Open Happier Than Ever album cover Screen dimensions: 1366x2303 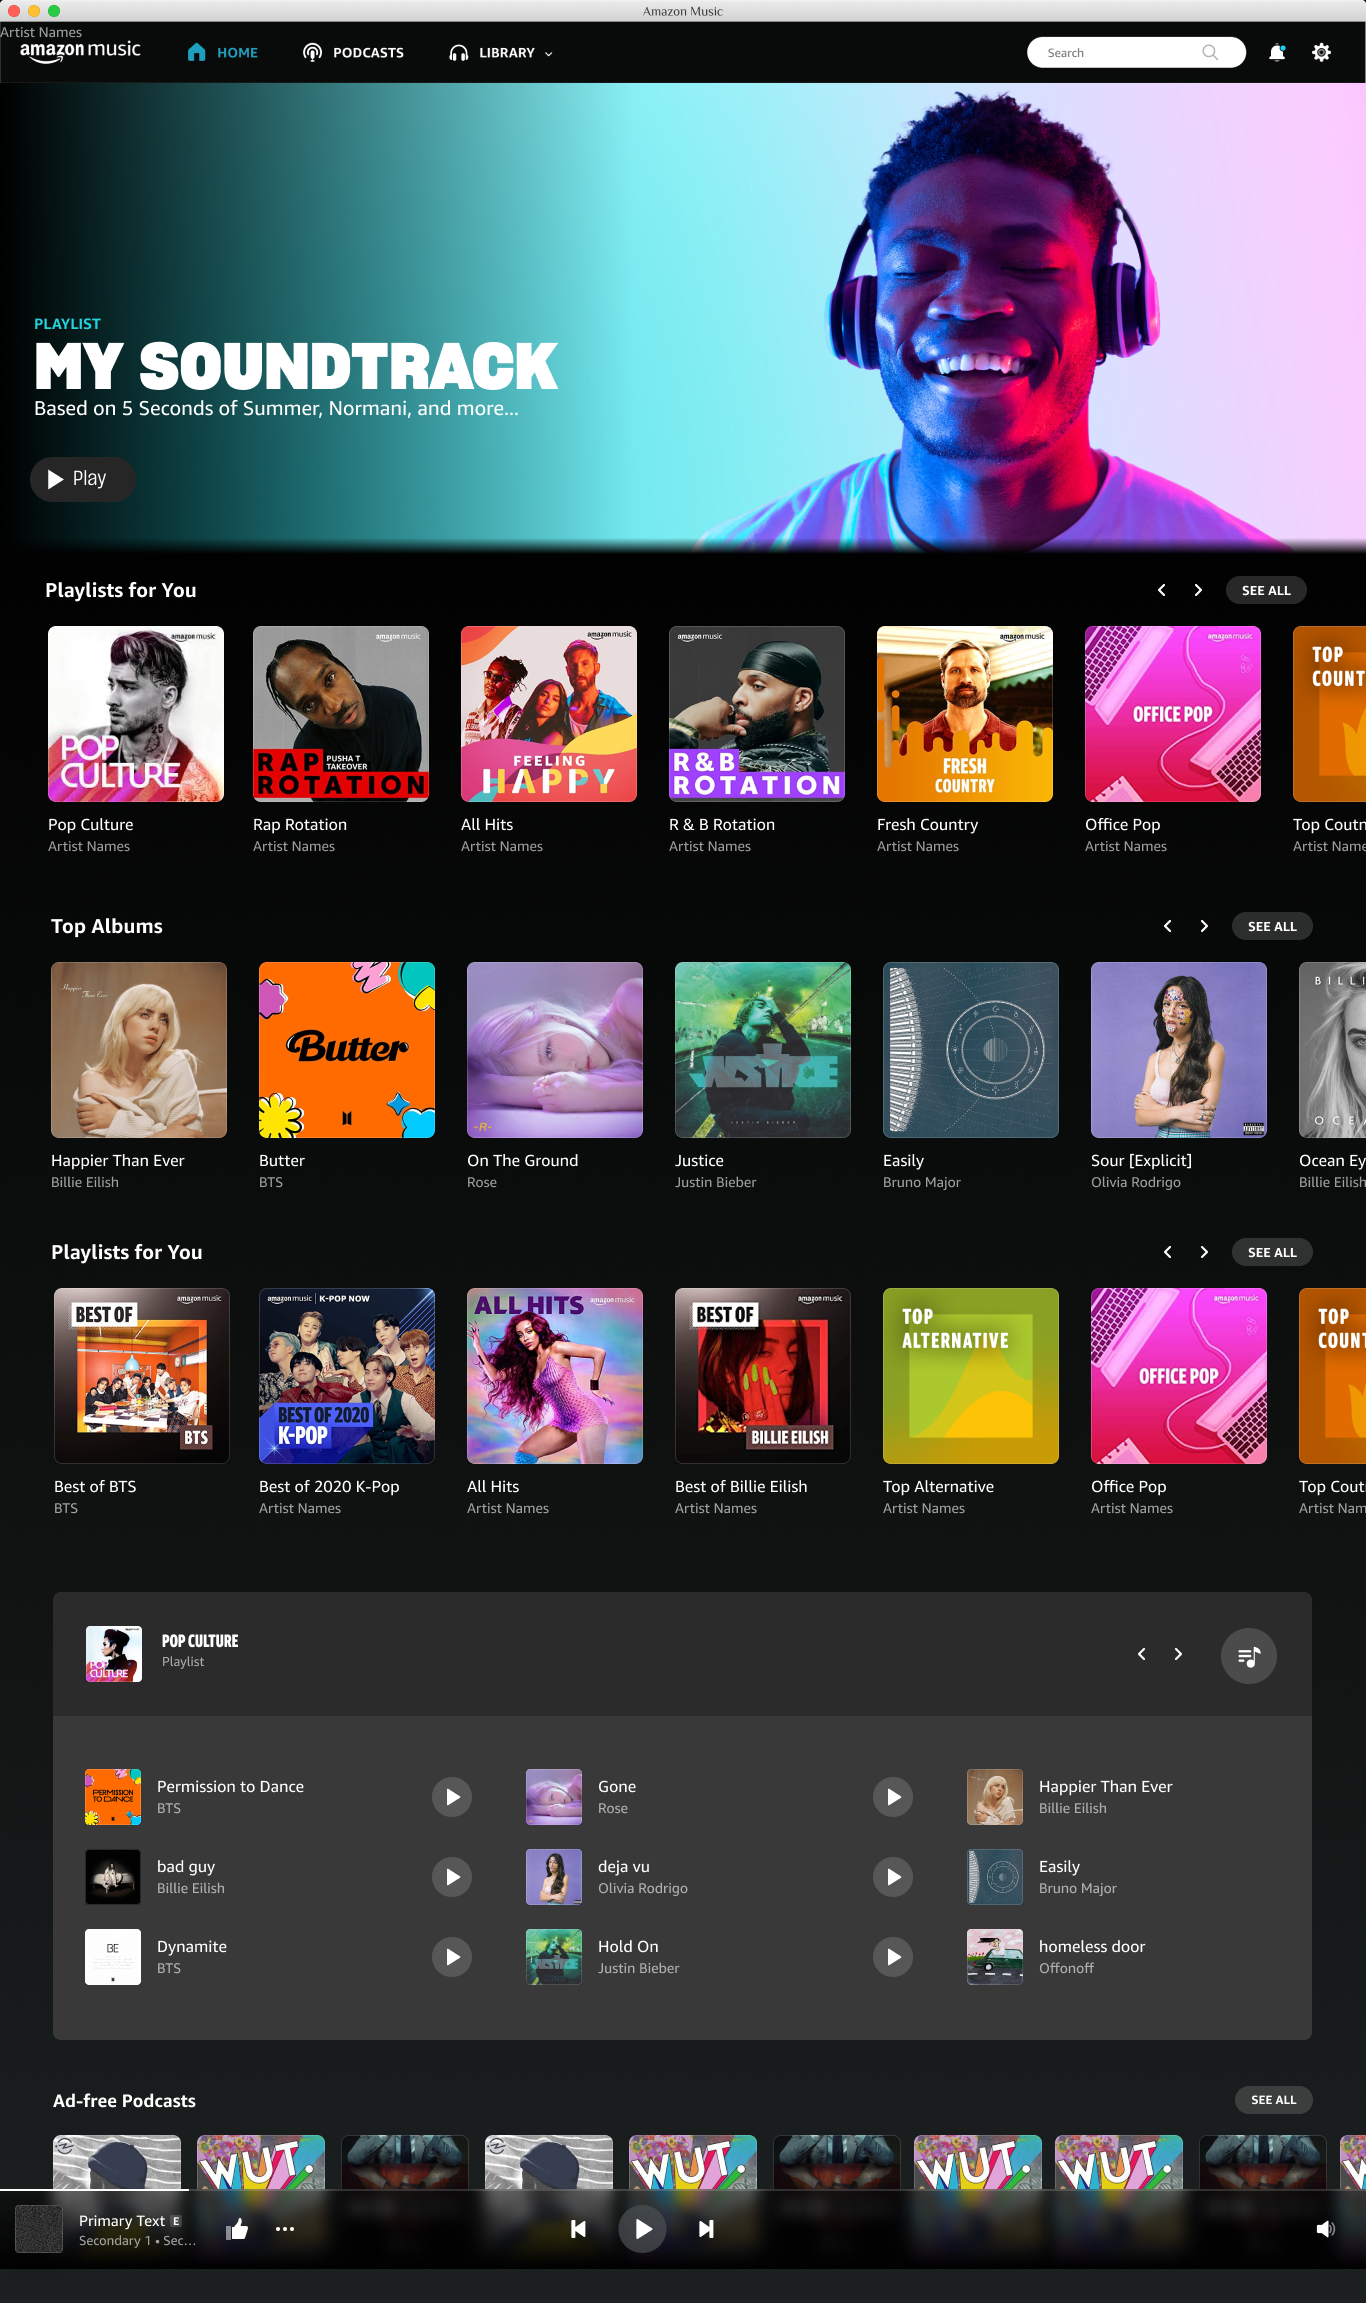click(139, 1050)
